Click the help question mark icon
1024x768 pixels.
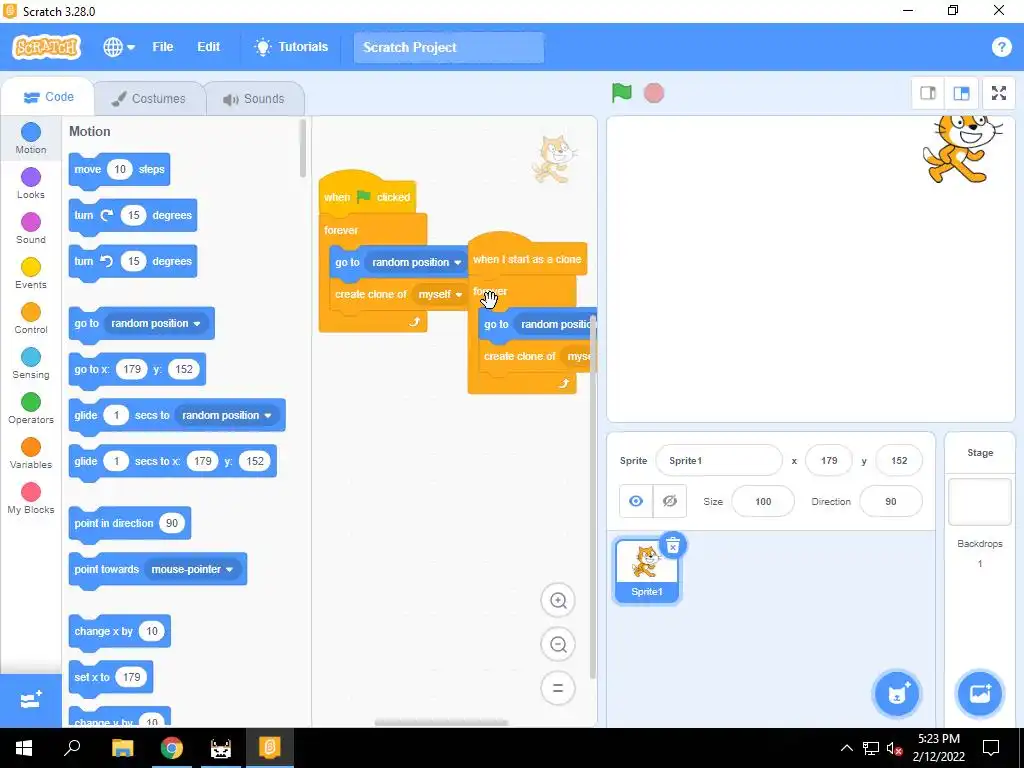click(1001, 47)
